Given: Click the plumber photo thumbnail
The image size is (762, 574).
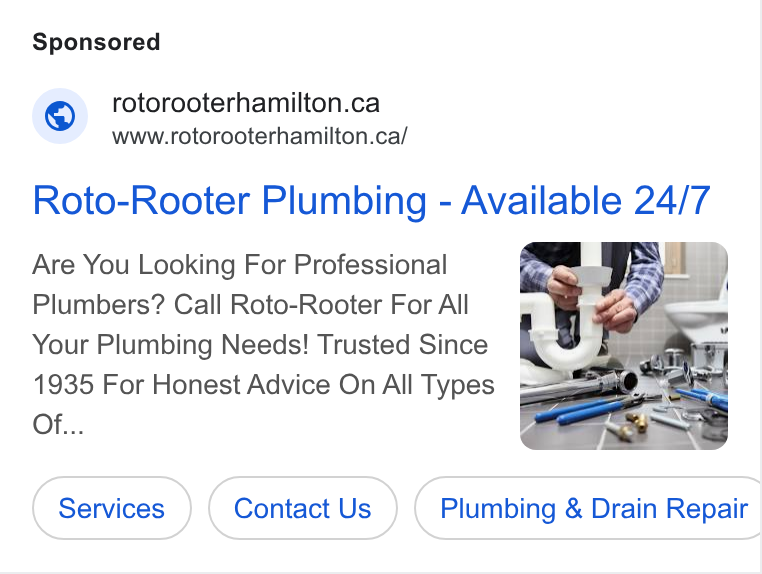Looking at the screenshot, I should 623,346.
